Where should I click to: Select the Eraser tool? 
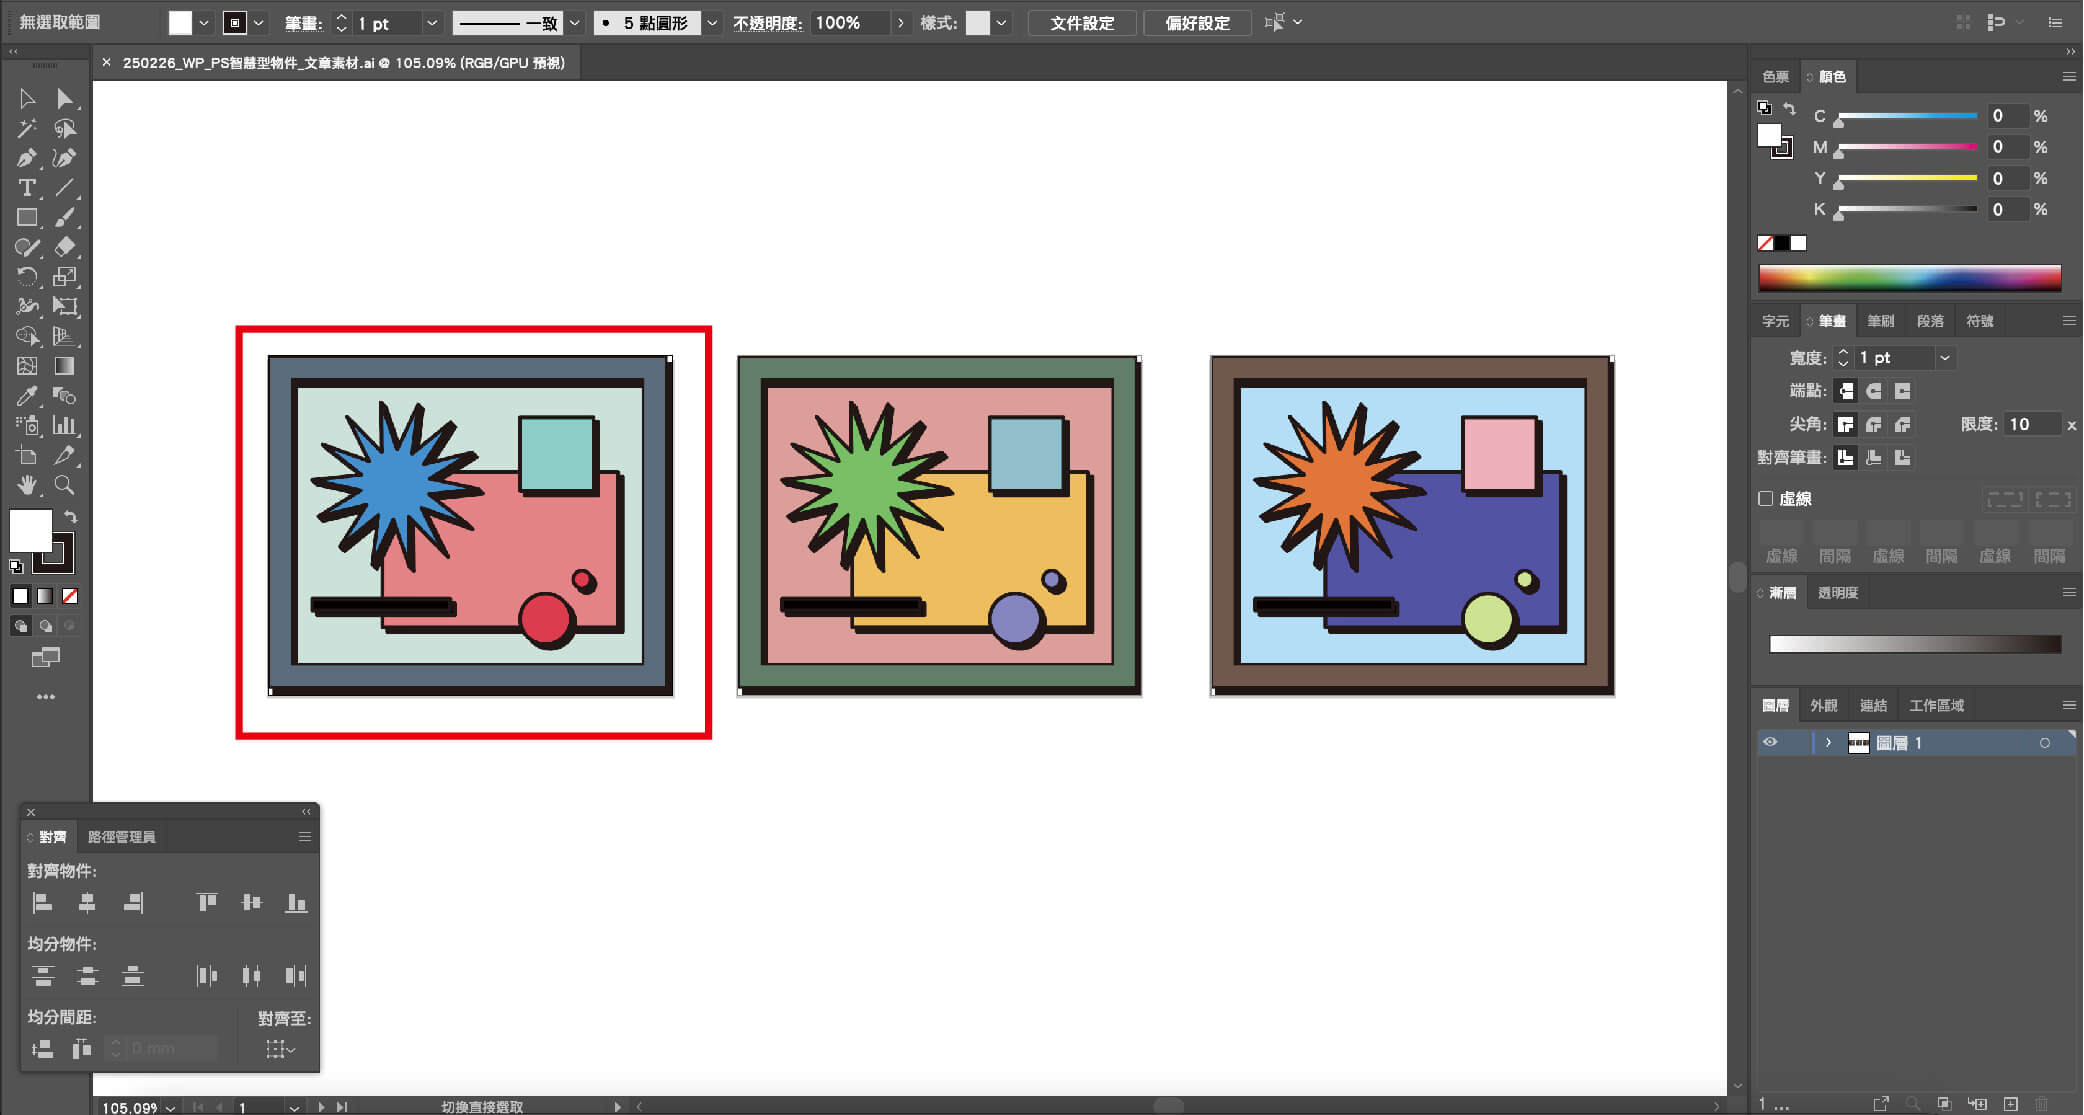tap(65, 247)
